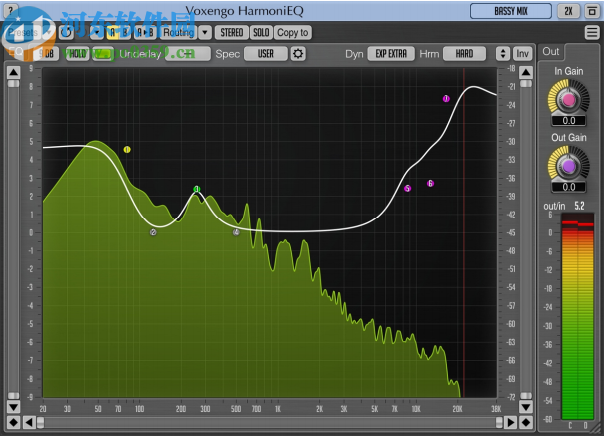
Task: Select the yellow EQ band 1 point
Action: coord(127,150)
